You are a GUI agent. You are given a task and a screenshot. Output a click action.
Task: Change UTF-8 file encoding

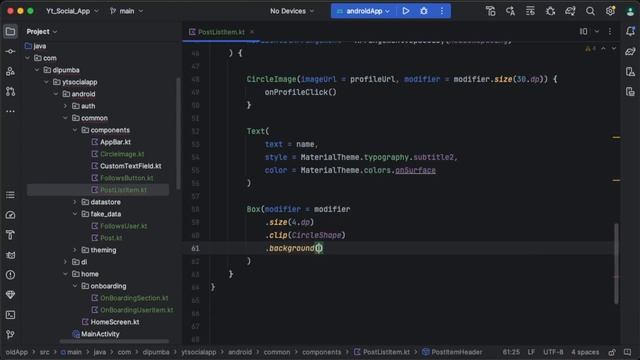[x=553, y=352]
